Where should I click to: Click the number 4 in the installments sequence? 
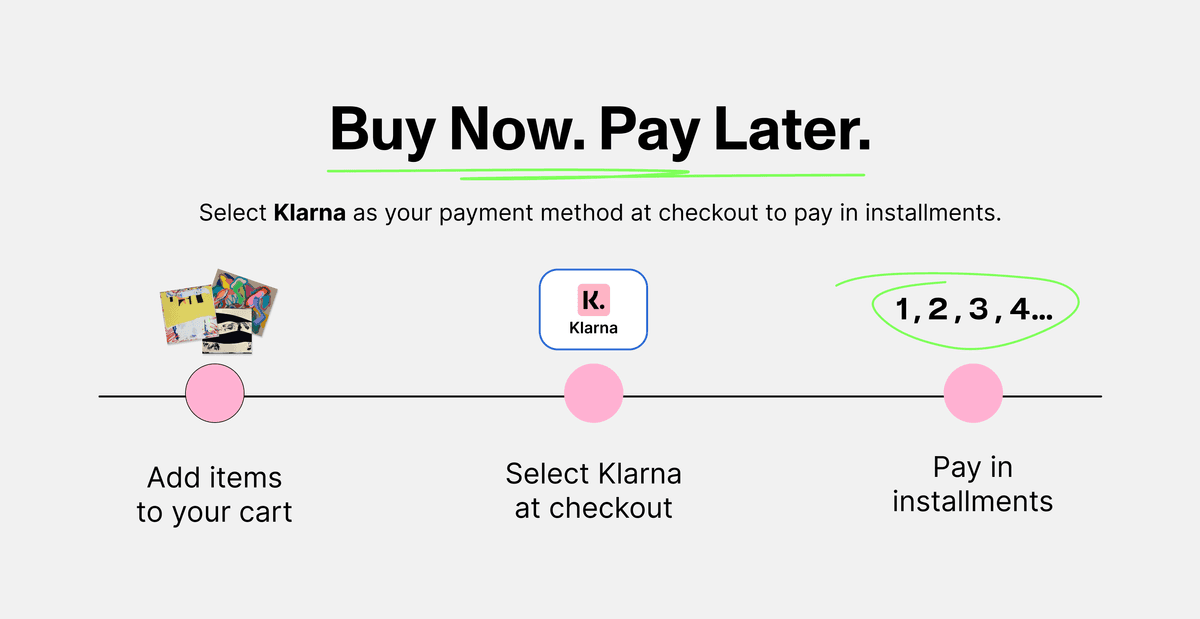(1019, 311)
